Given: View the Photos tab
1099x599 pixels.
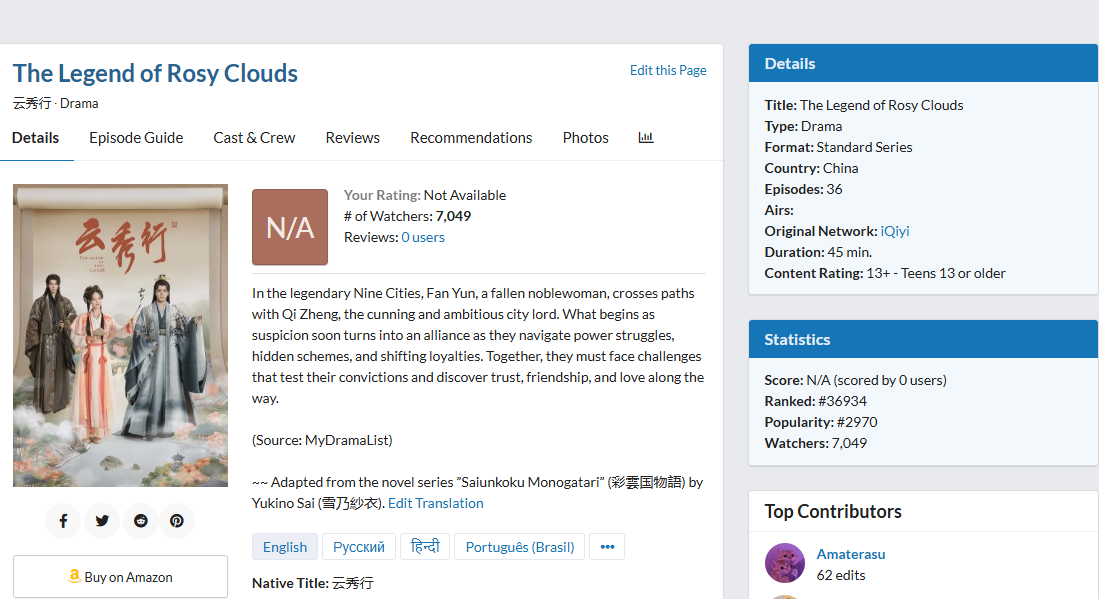Looking at the screenshot, I should point(585,138).
